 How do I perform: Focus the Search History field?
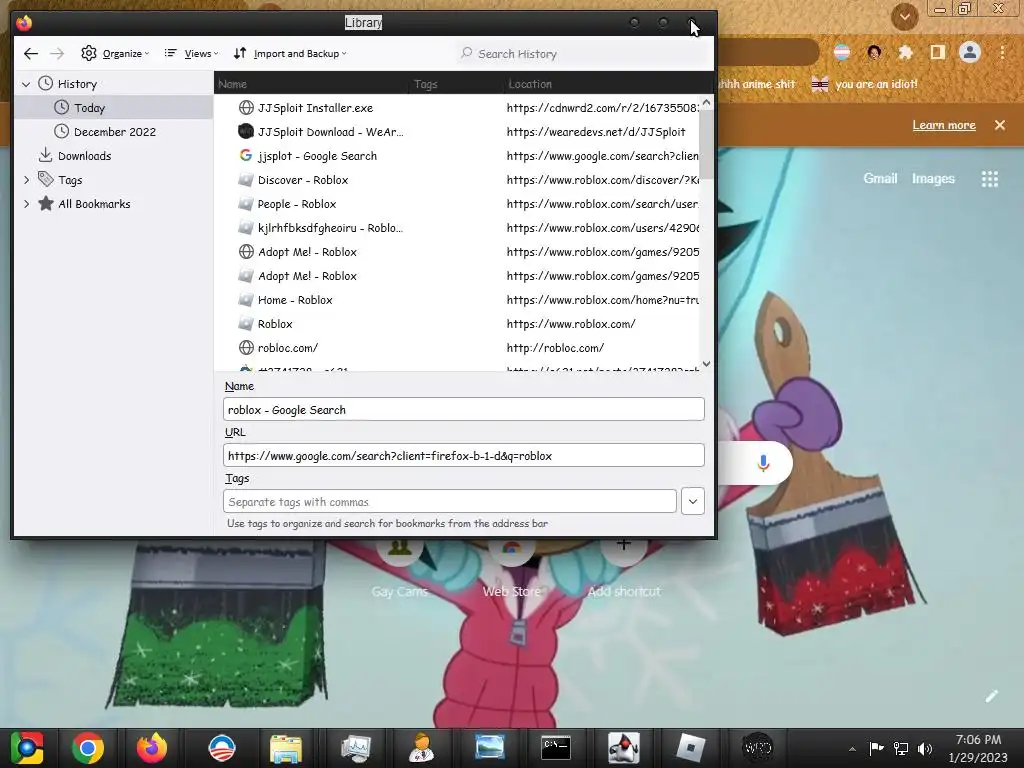pyautogui.click(x=583, y=54)
